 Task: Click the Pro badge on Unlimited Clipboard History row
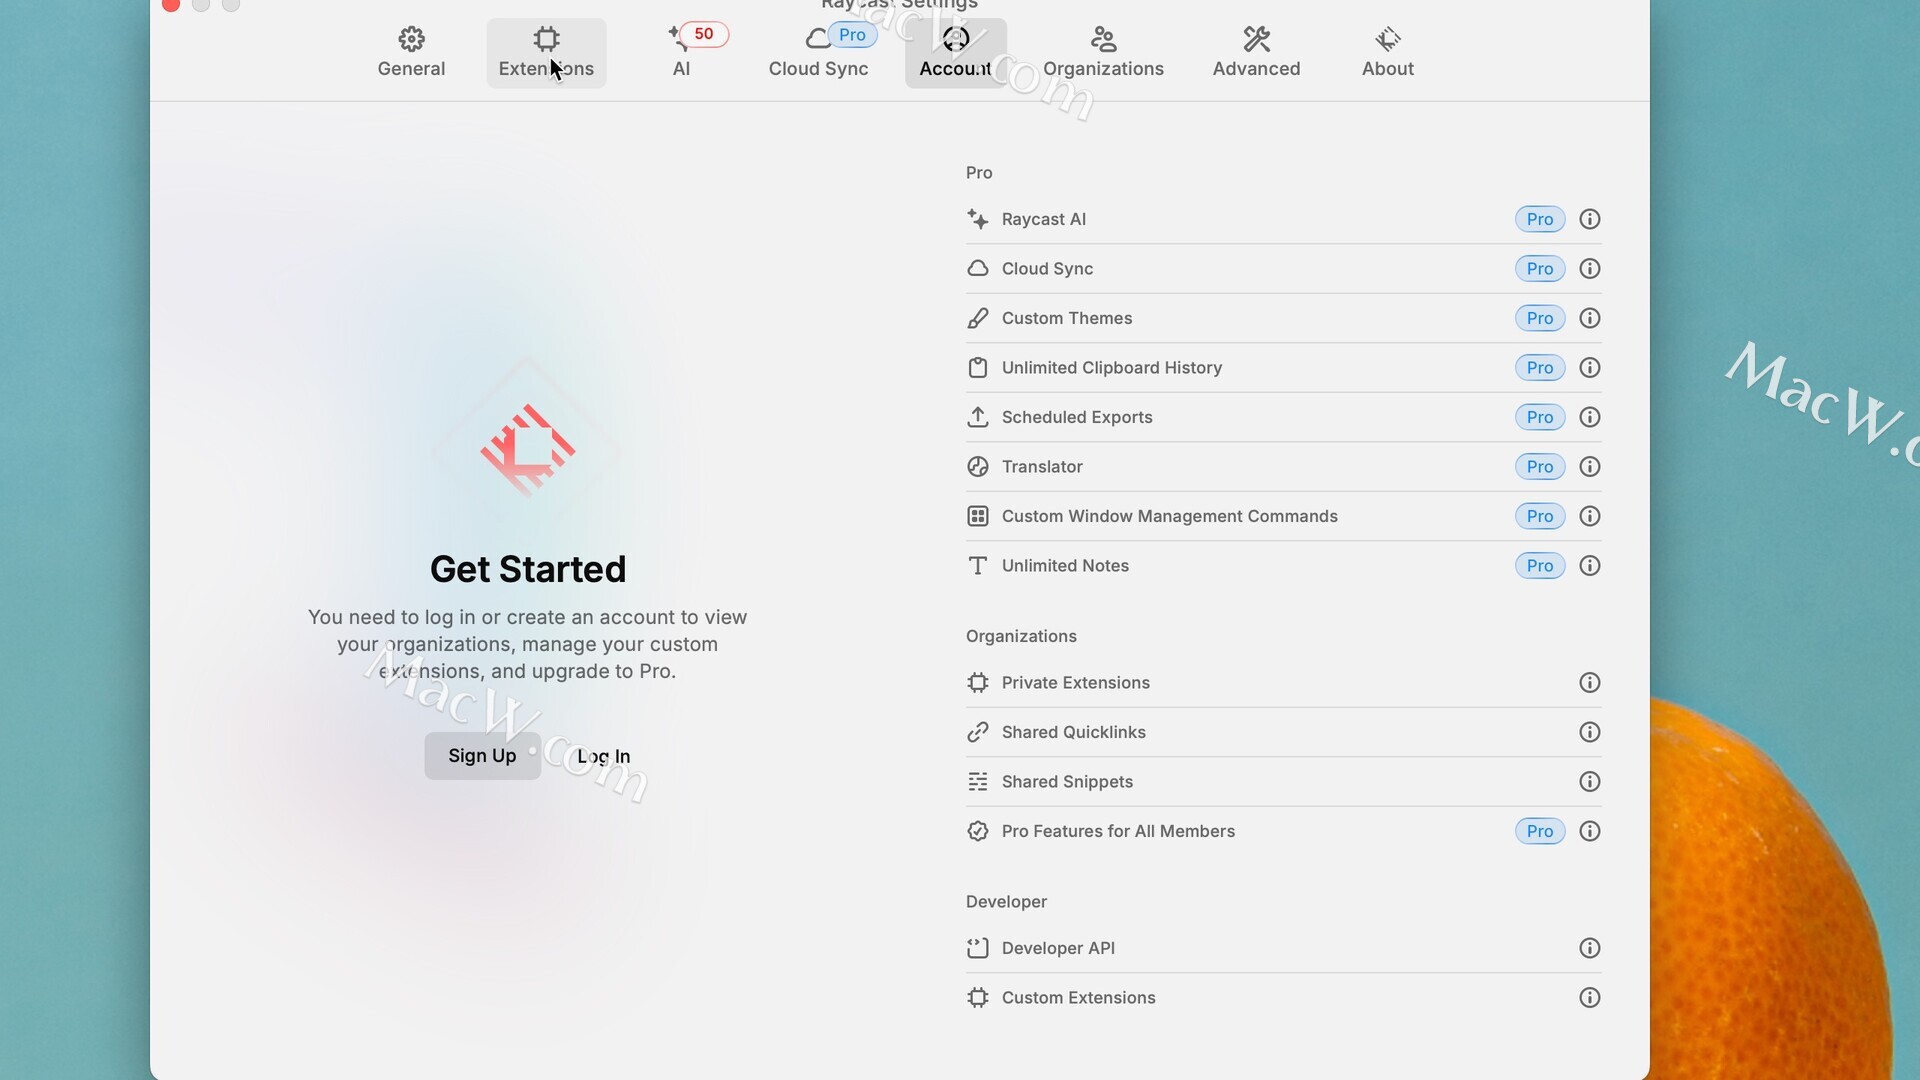1540,368
